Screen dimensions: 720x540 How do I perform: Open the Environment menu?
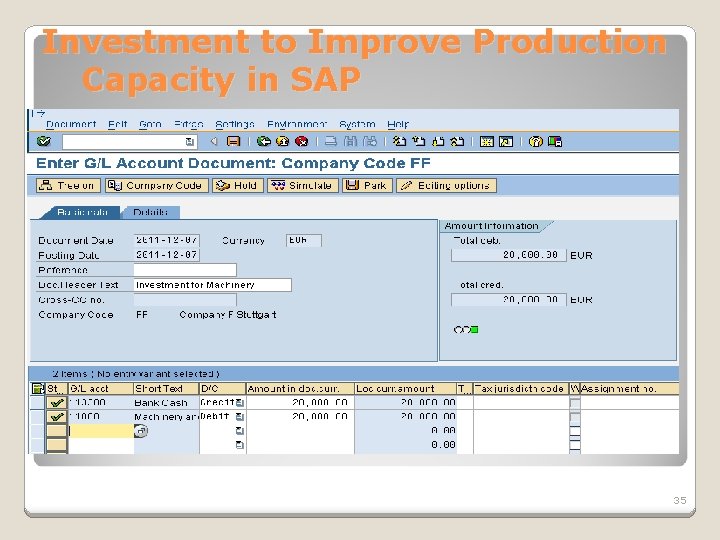point(297,124)
